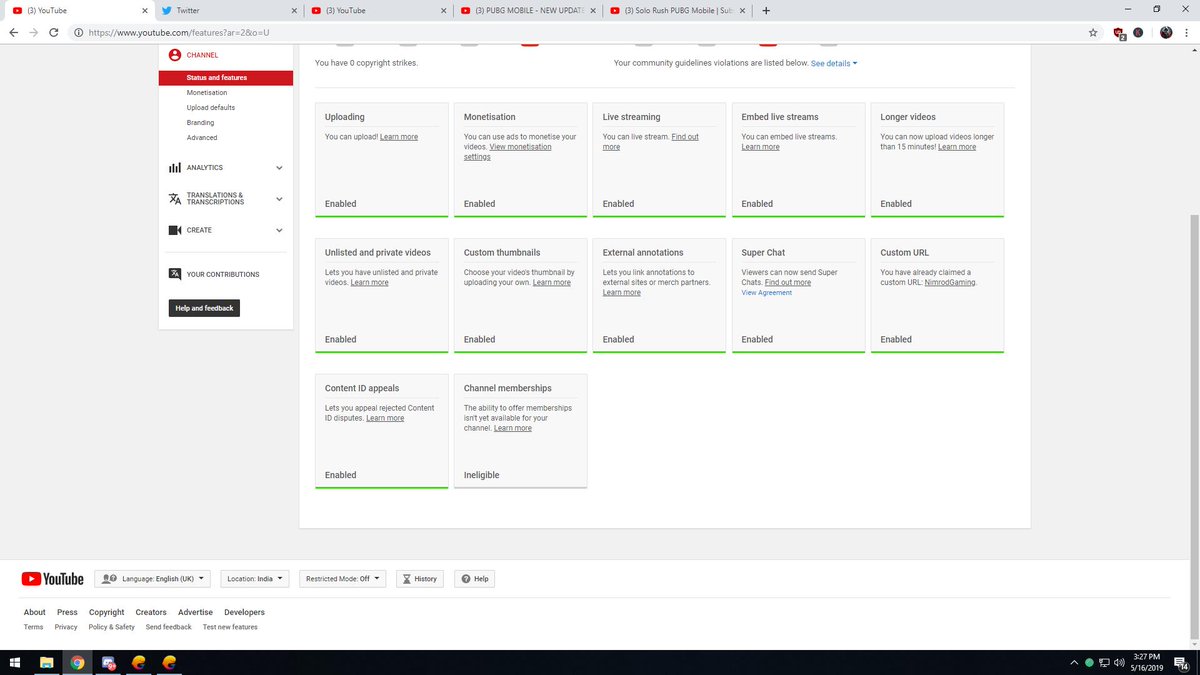Image resolution: width=1200 pixels, height=675 pixels.
Task: Click the red Channel icon in sidebar
Action: tap(175, 55)
